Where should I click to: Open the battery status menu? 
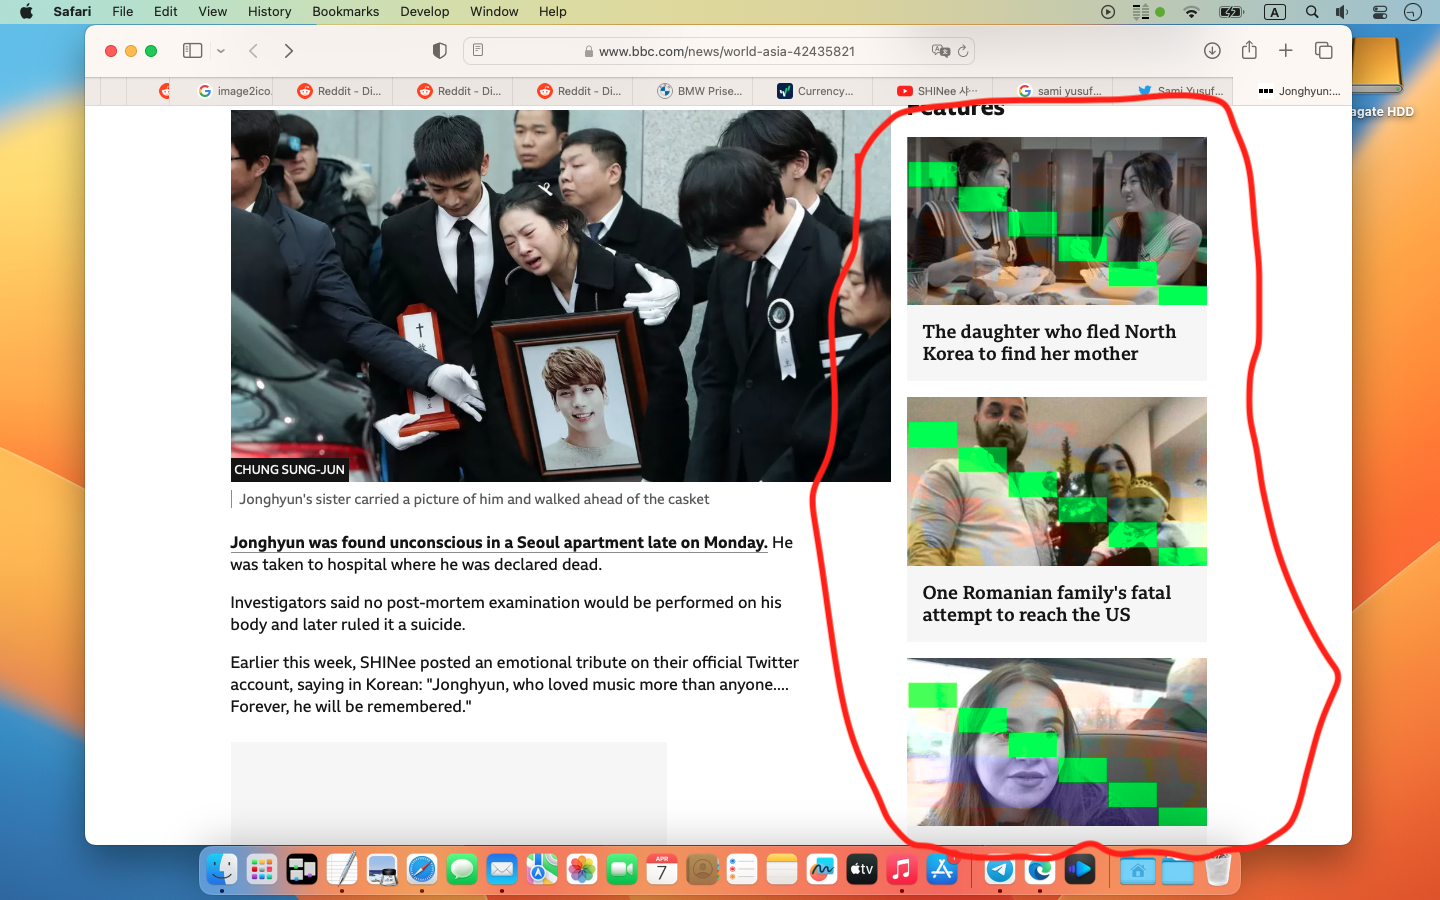tap(1232, 12)
